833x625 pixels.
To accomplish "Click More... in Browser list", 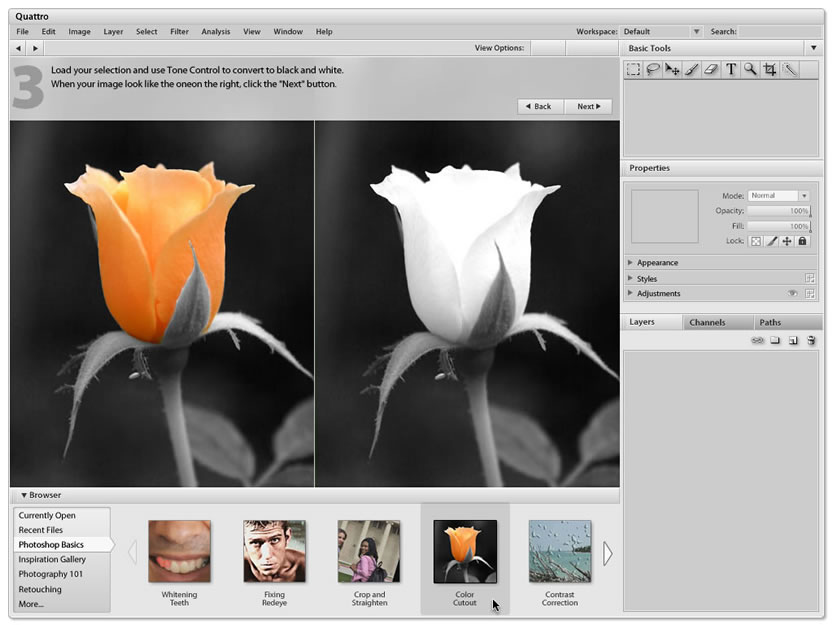I will pos(62,604).
